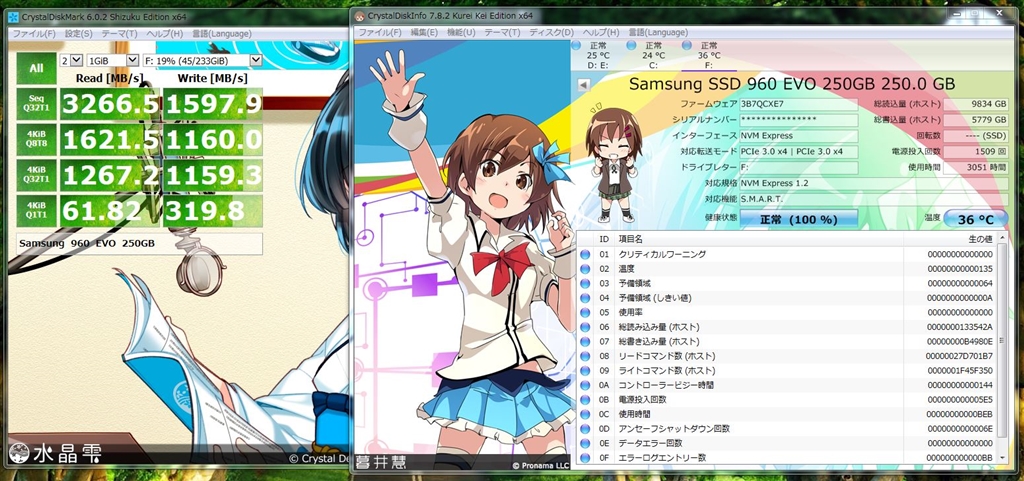This screenshot has width=1024, height=481.
Task: Click the 正常 (100 %) health status button
Action: [x=799, y=219]
